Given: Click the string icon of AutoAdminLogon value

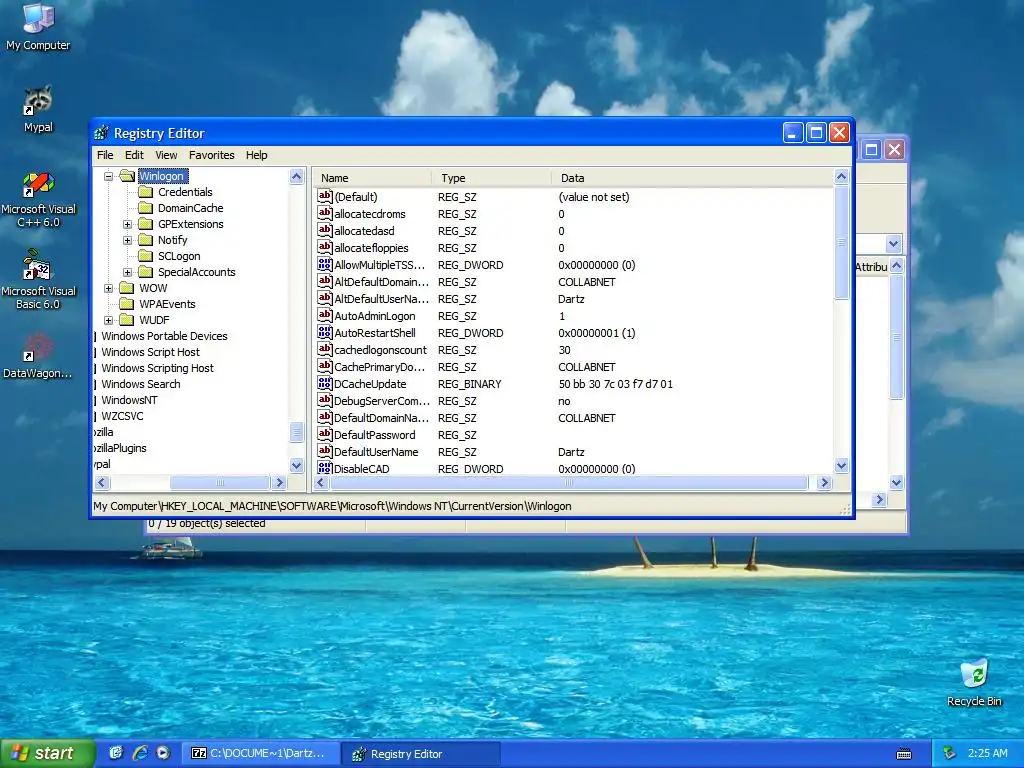Looking at the screenshot, I should pos(325,315).
